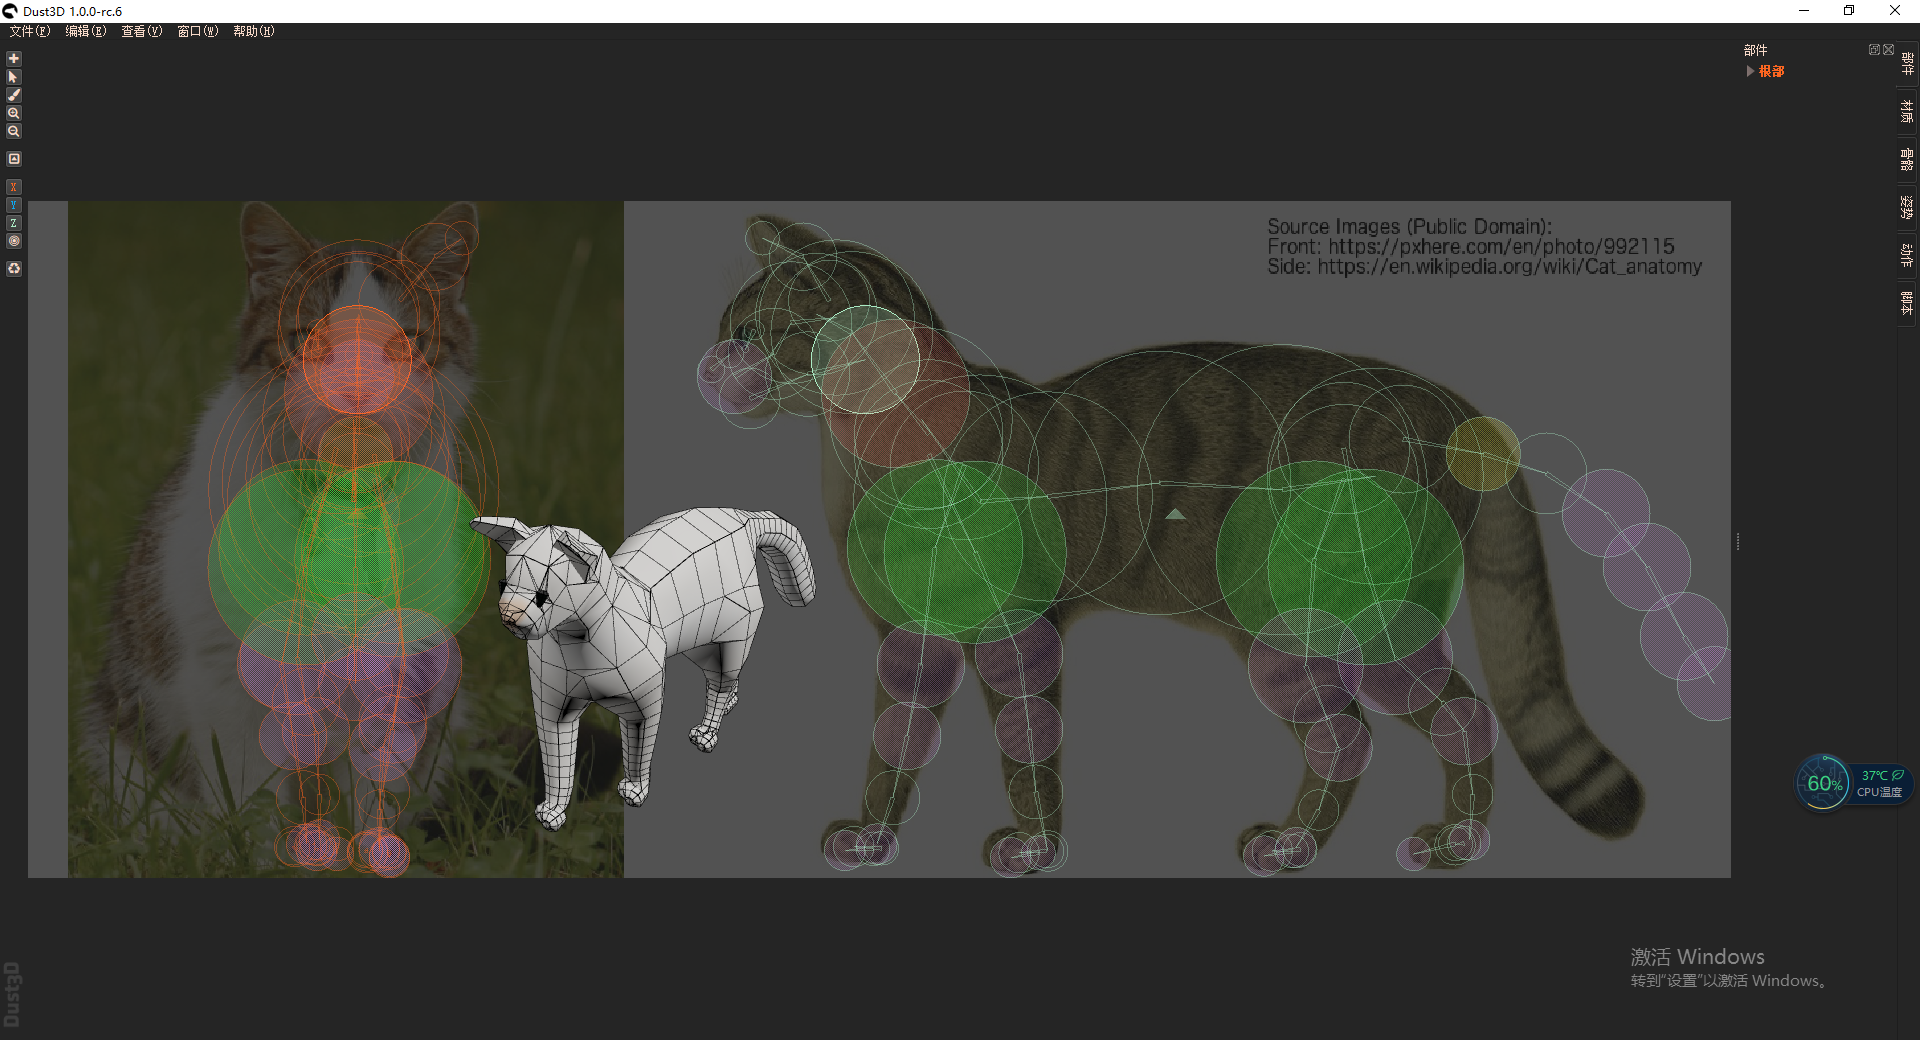Switch to the arrow select tool

(13, 77)
